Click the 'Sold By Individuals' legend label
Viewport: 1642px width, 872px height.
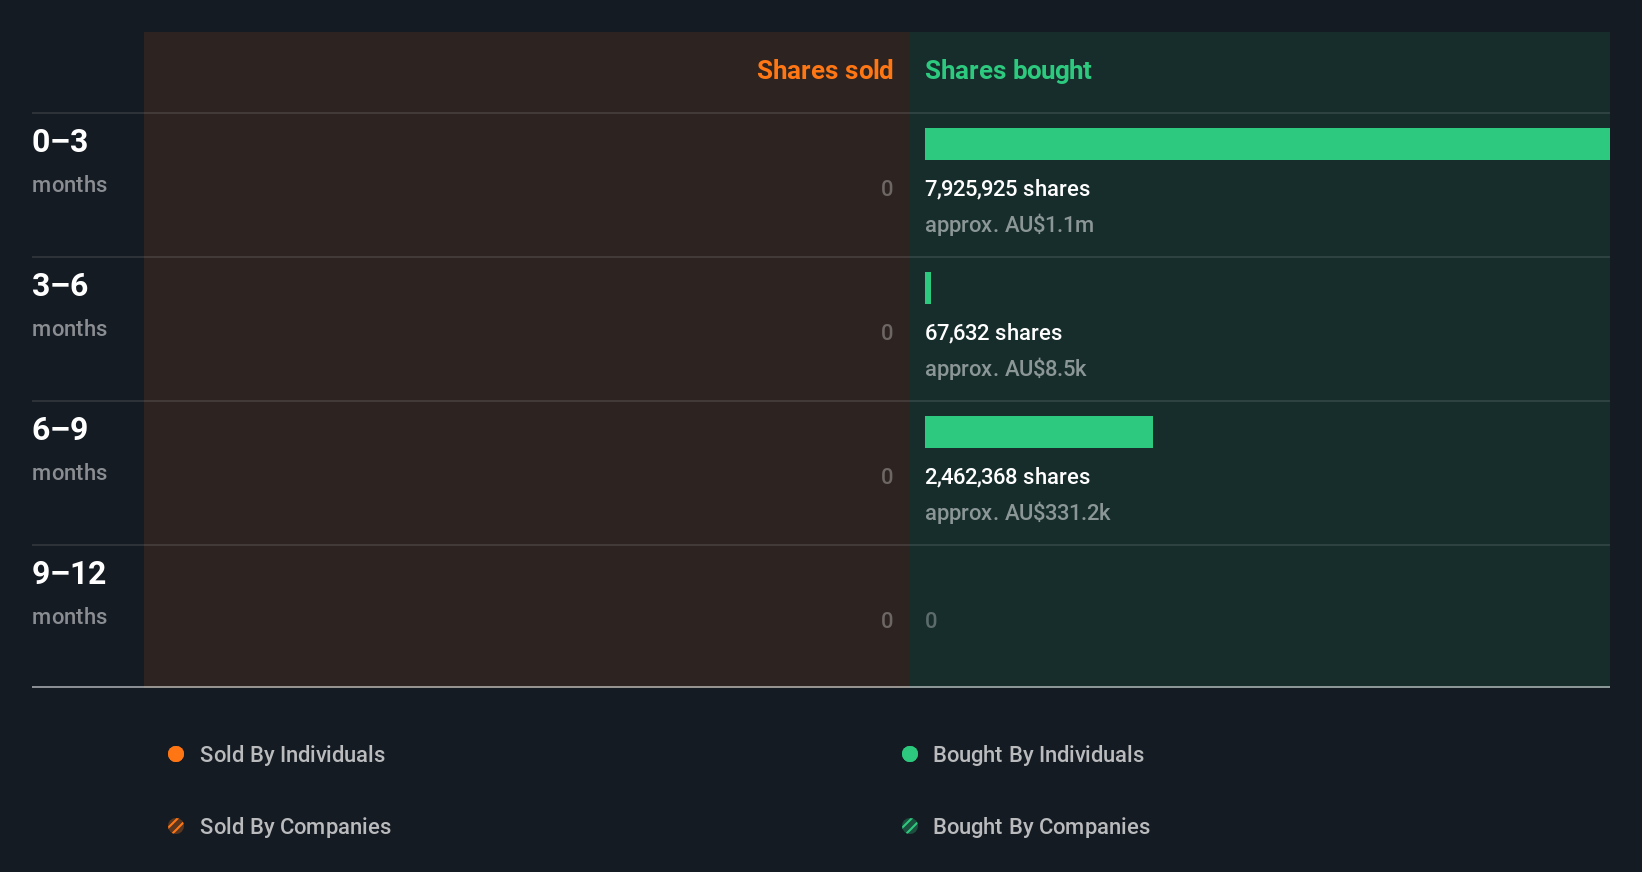coord(292,754)
